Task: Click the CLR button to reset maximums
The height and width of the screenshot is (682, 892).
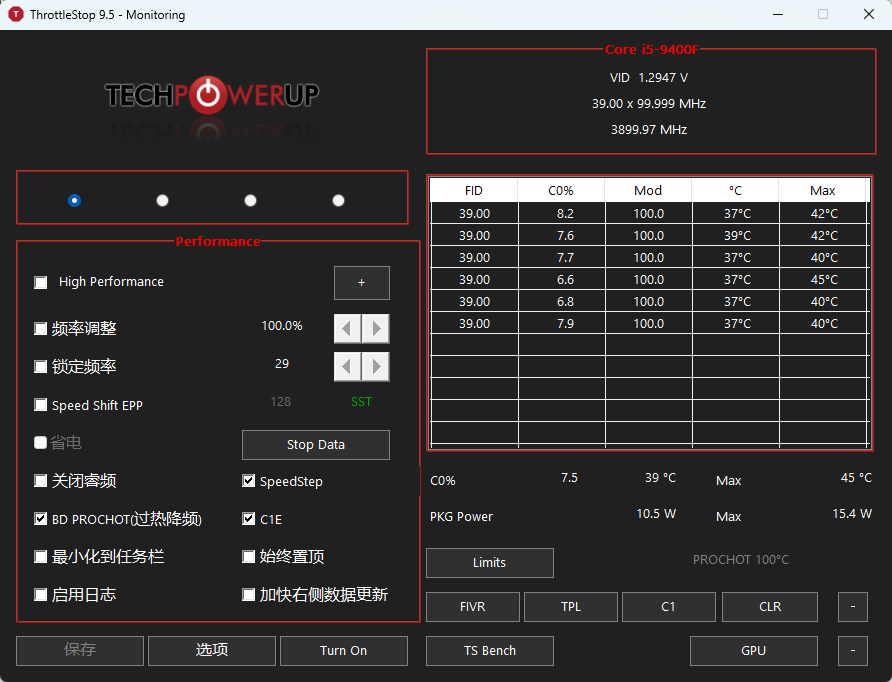Action: click(770, 607)
